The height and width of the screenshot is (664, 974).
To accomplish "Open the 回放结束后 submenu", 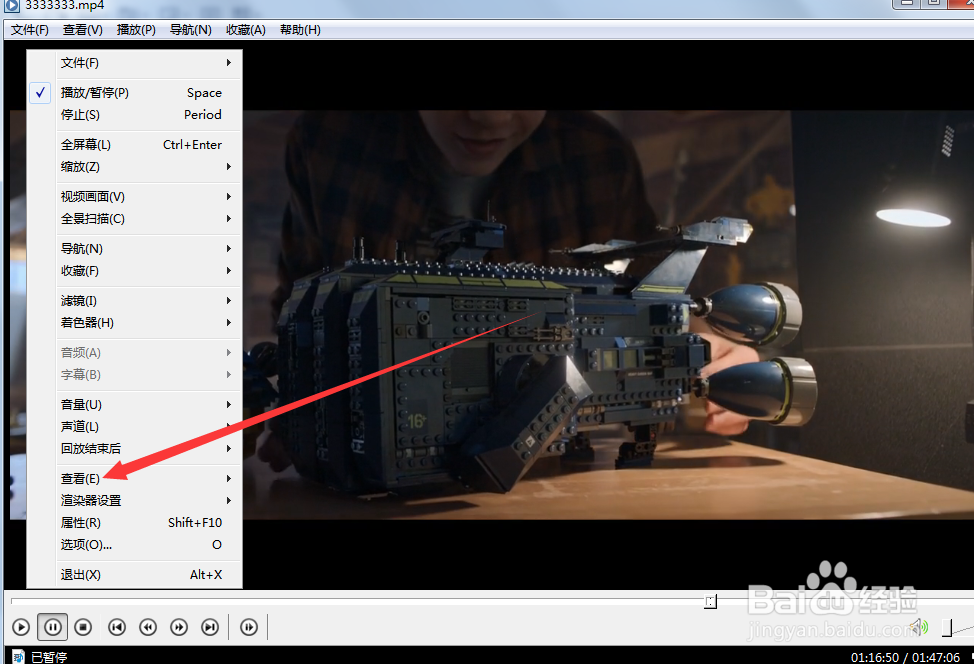I will (134, 448).
